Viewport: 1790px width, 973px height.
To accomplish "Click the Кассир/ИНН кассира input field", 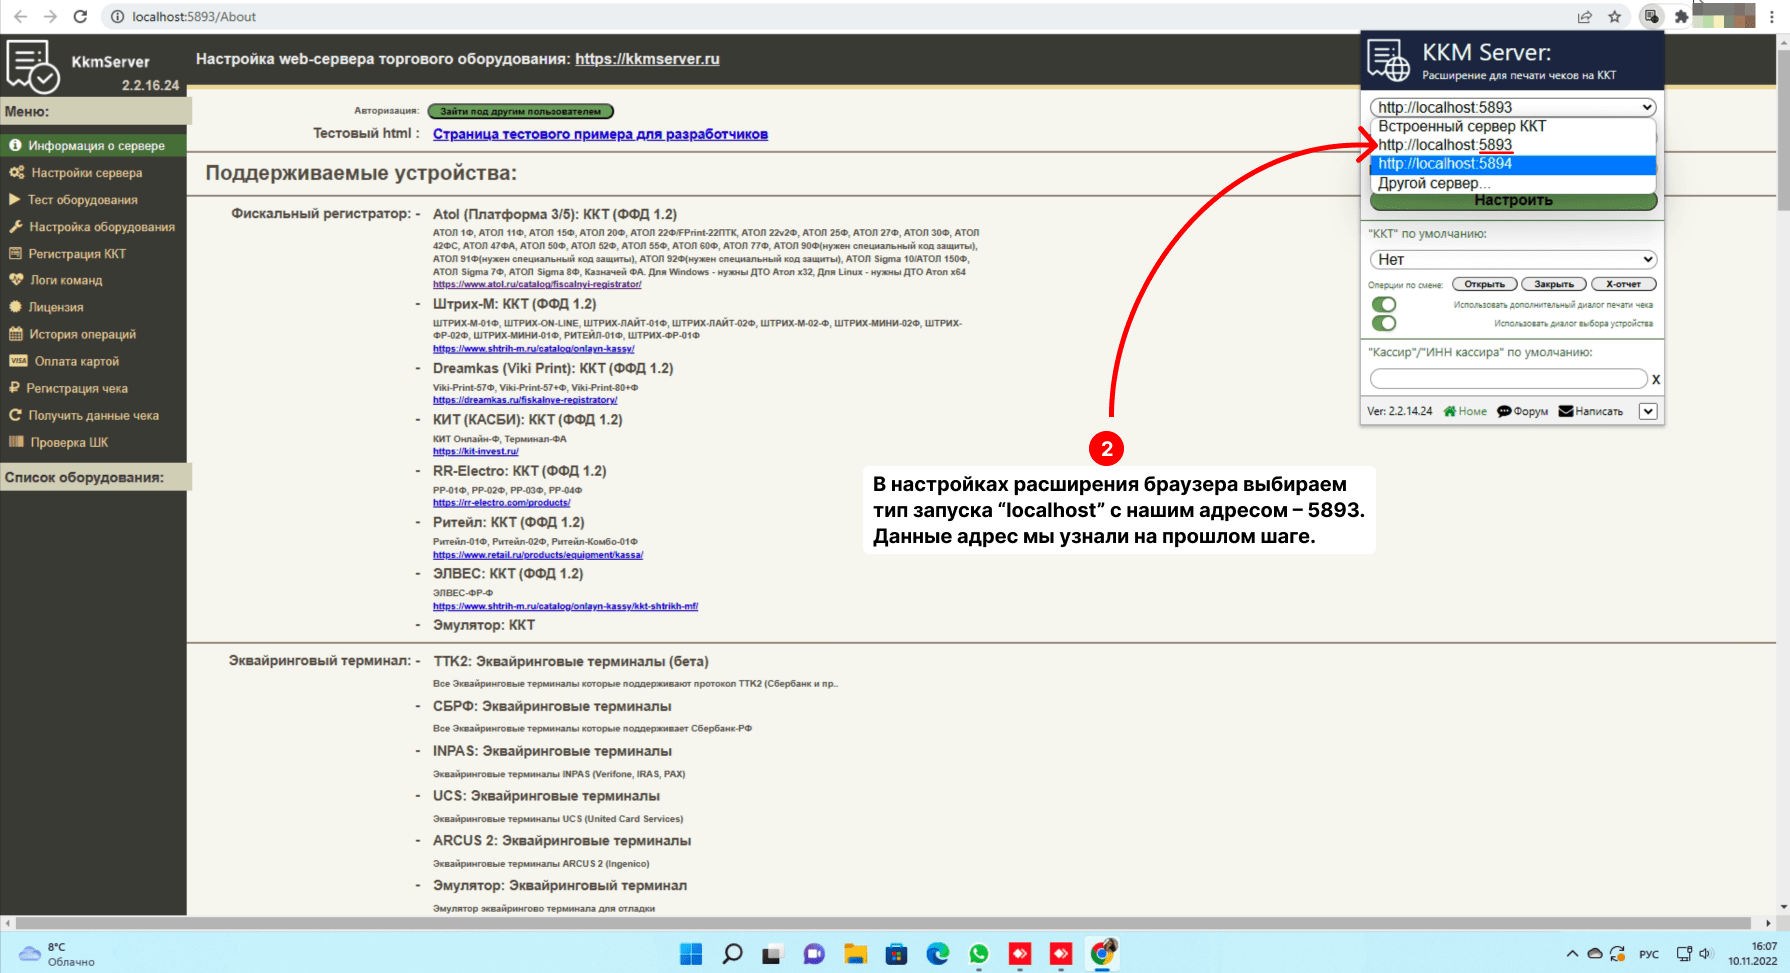I will 1508,379.
